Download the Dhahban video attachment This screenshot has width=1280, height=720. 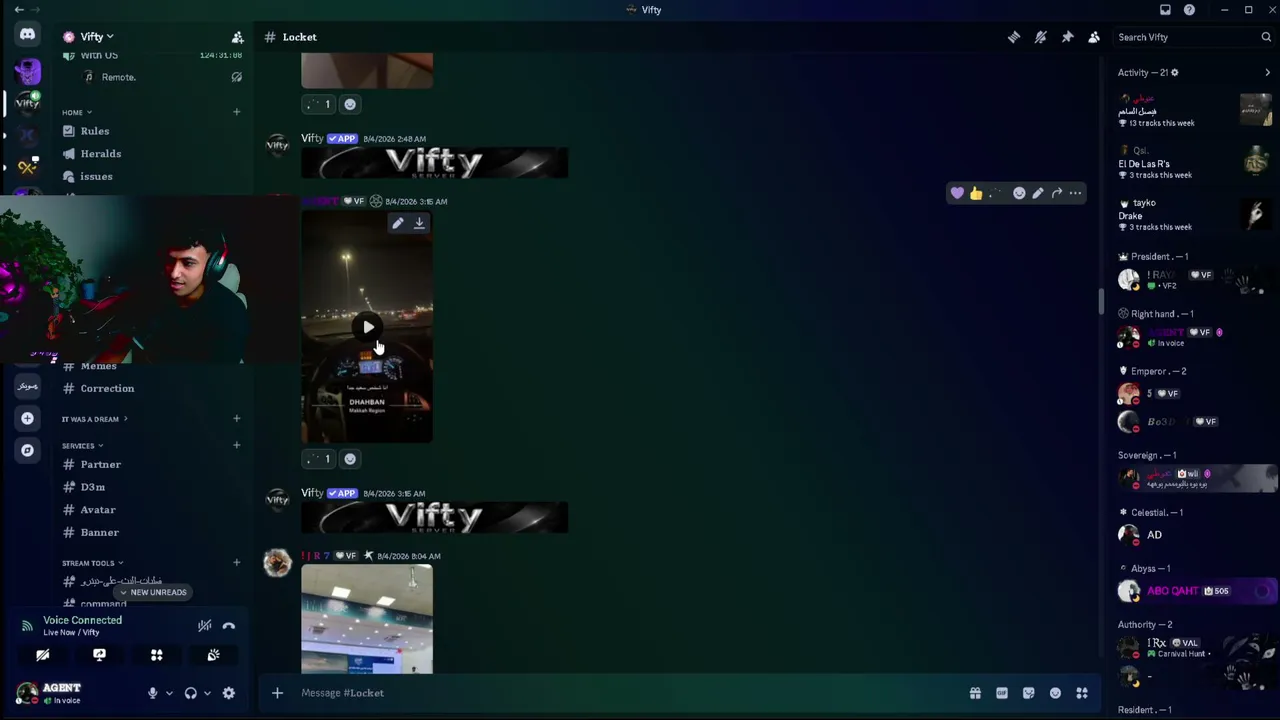click(419, 224)
